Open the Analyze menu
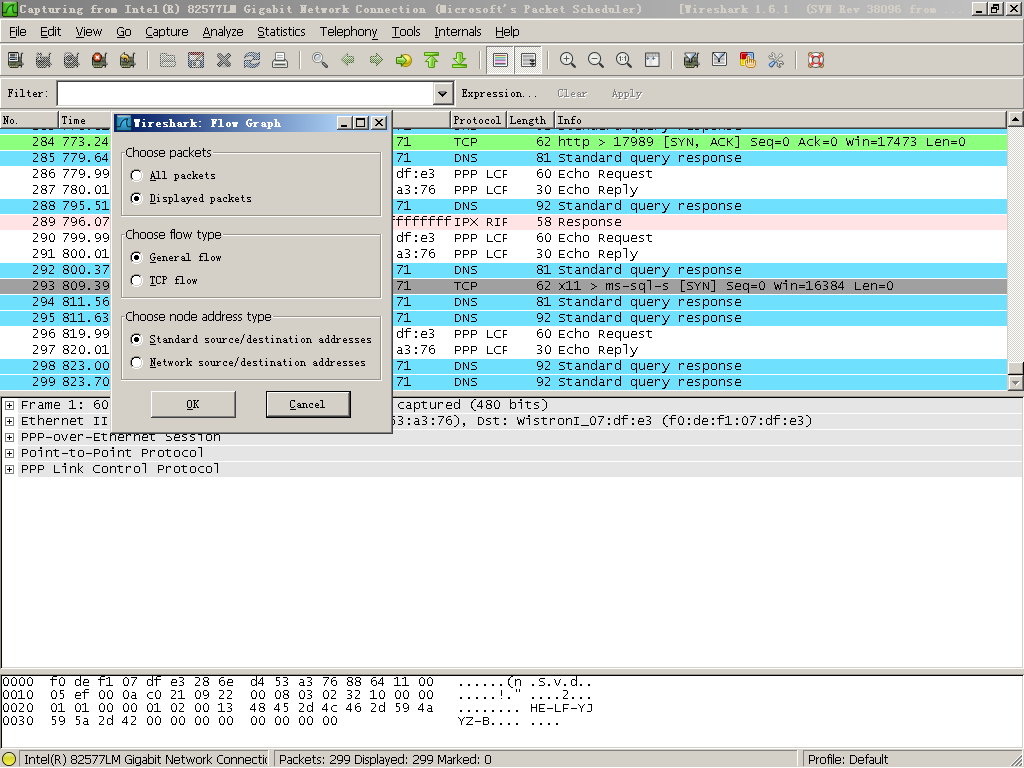The width and height of the screenshot is (1024, 768). [223, 31]
